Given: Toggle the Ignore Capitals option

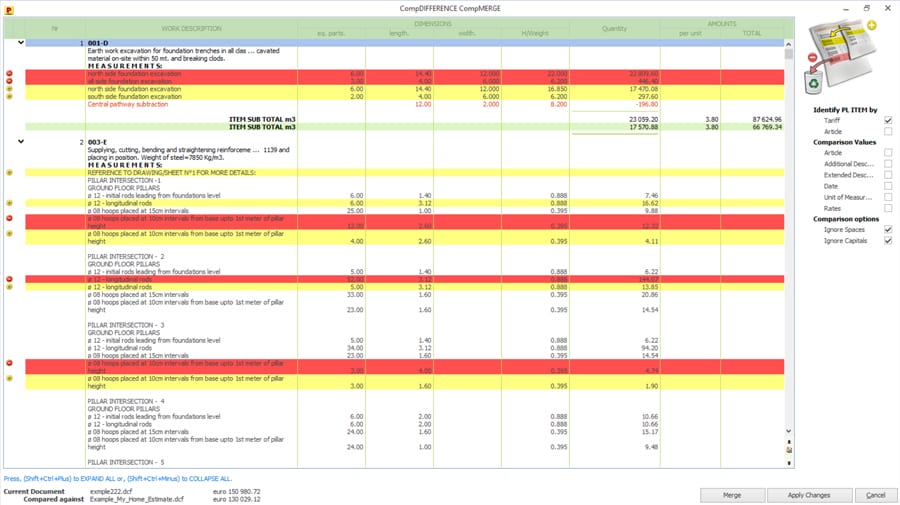Looking at the screenshot, I should click(x=888, y=241).
